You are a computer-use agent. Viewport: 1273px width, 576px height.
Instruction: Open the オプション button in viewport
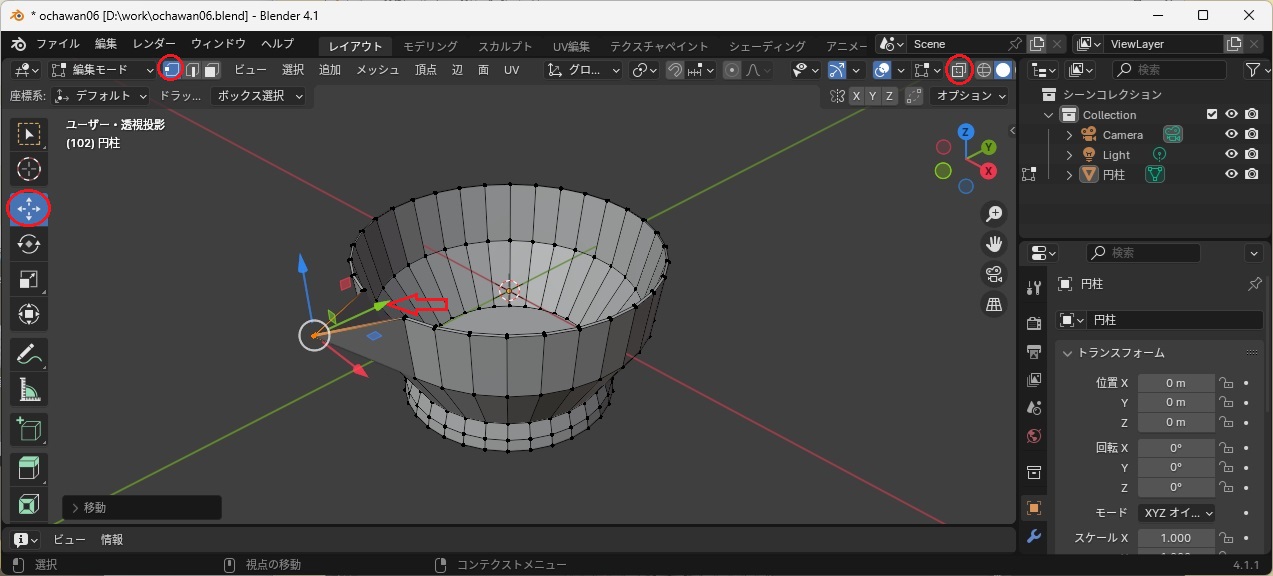(970, 96)
